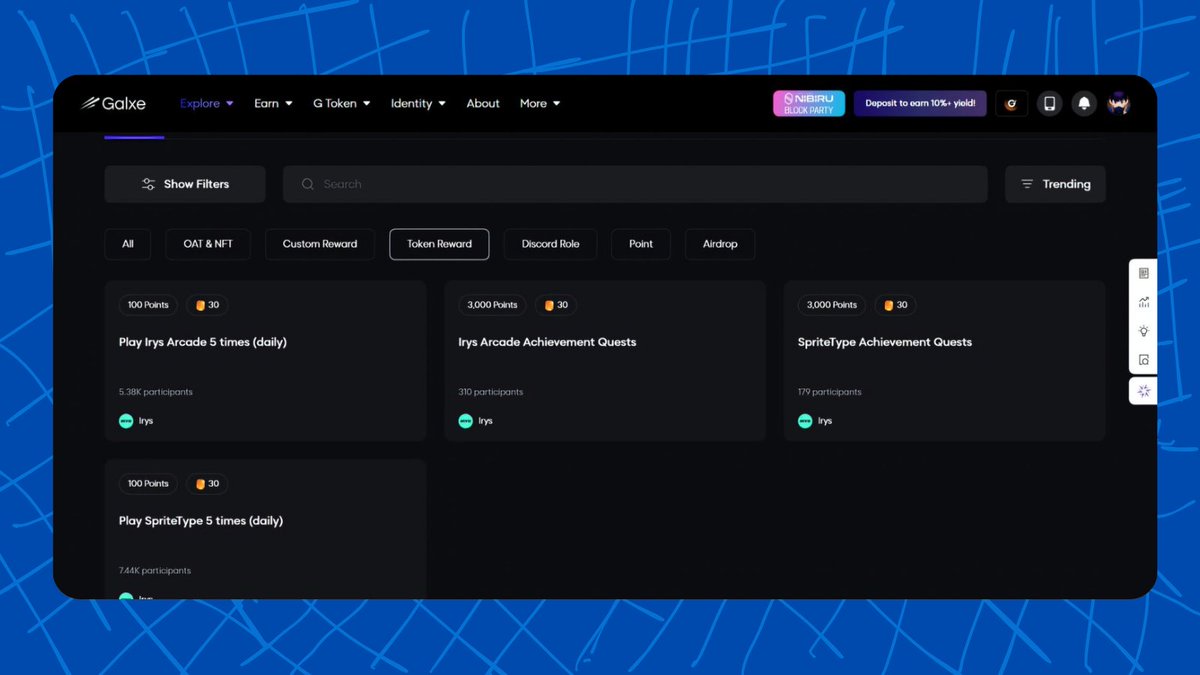Select the Token Reward tab
1200x675 pixels.
439,244
